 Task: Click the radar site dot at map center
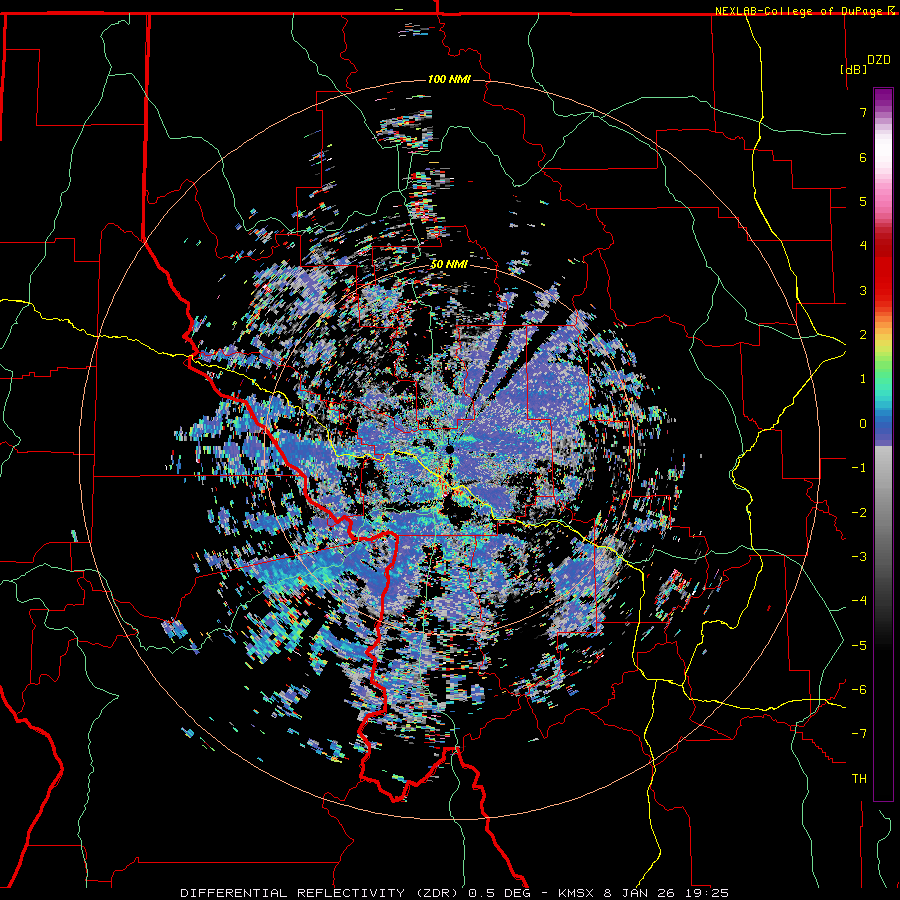pyautogui.click(x=450, y=449)
